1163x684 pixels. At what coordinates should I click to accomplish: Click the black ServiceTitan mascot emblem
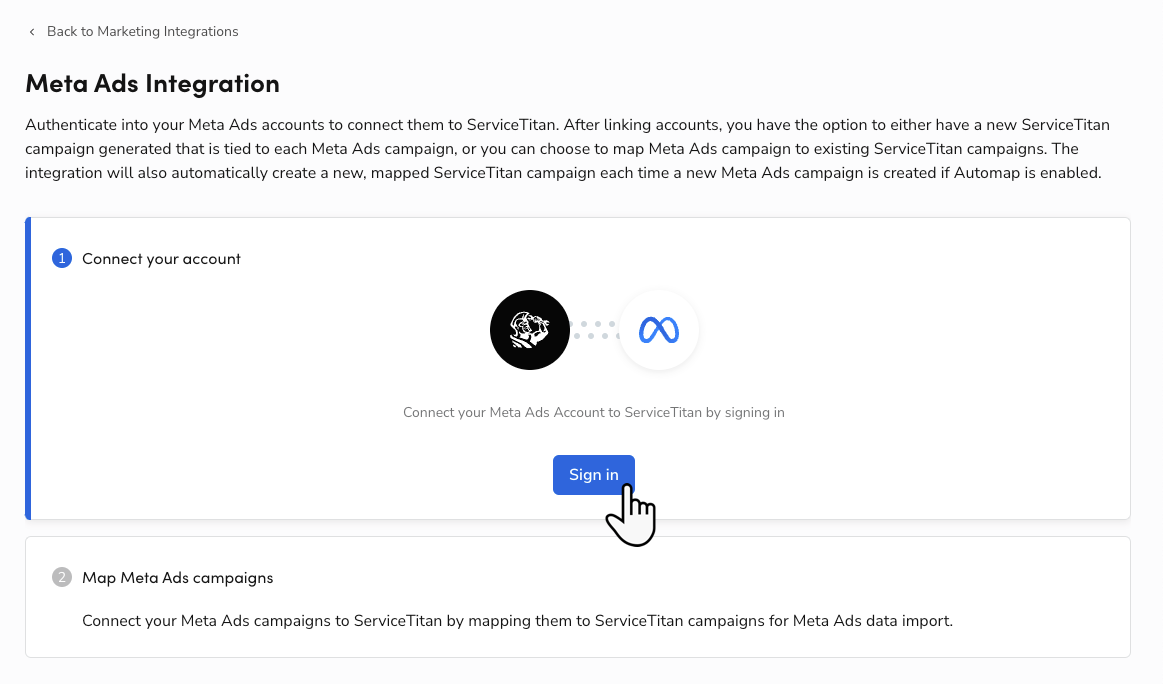(x=530, y=330)
